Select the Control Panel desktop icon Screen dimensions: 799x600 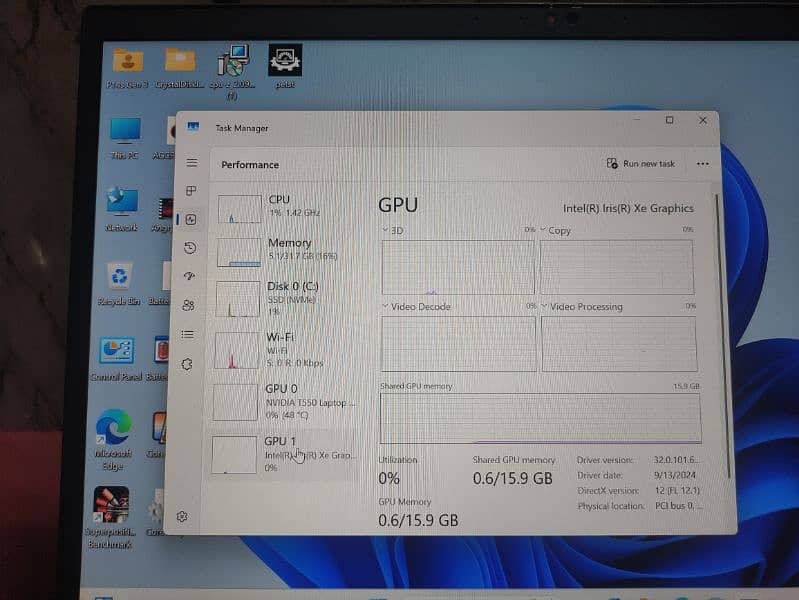(116, 358)
